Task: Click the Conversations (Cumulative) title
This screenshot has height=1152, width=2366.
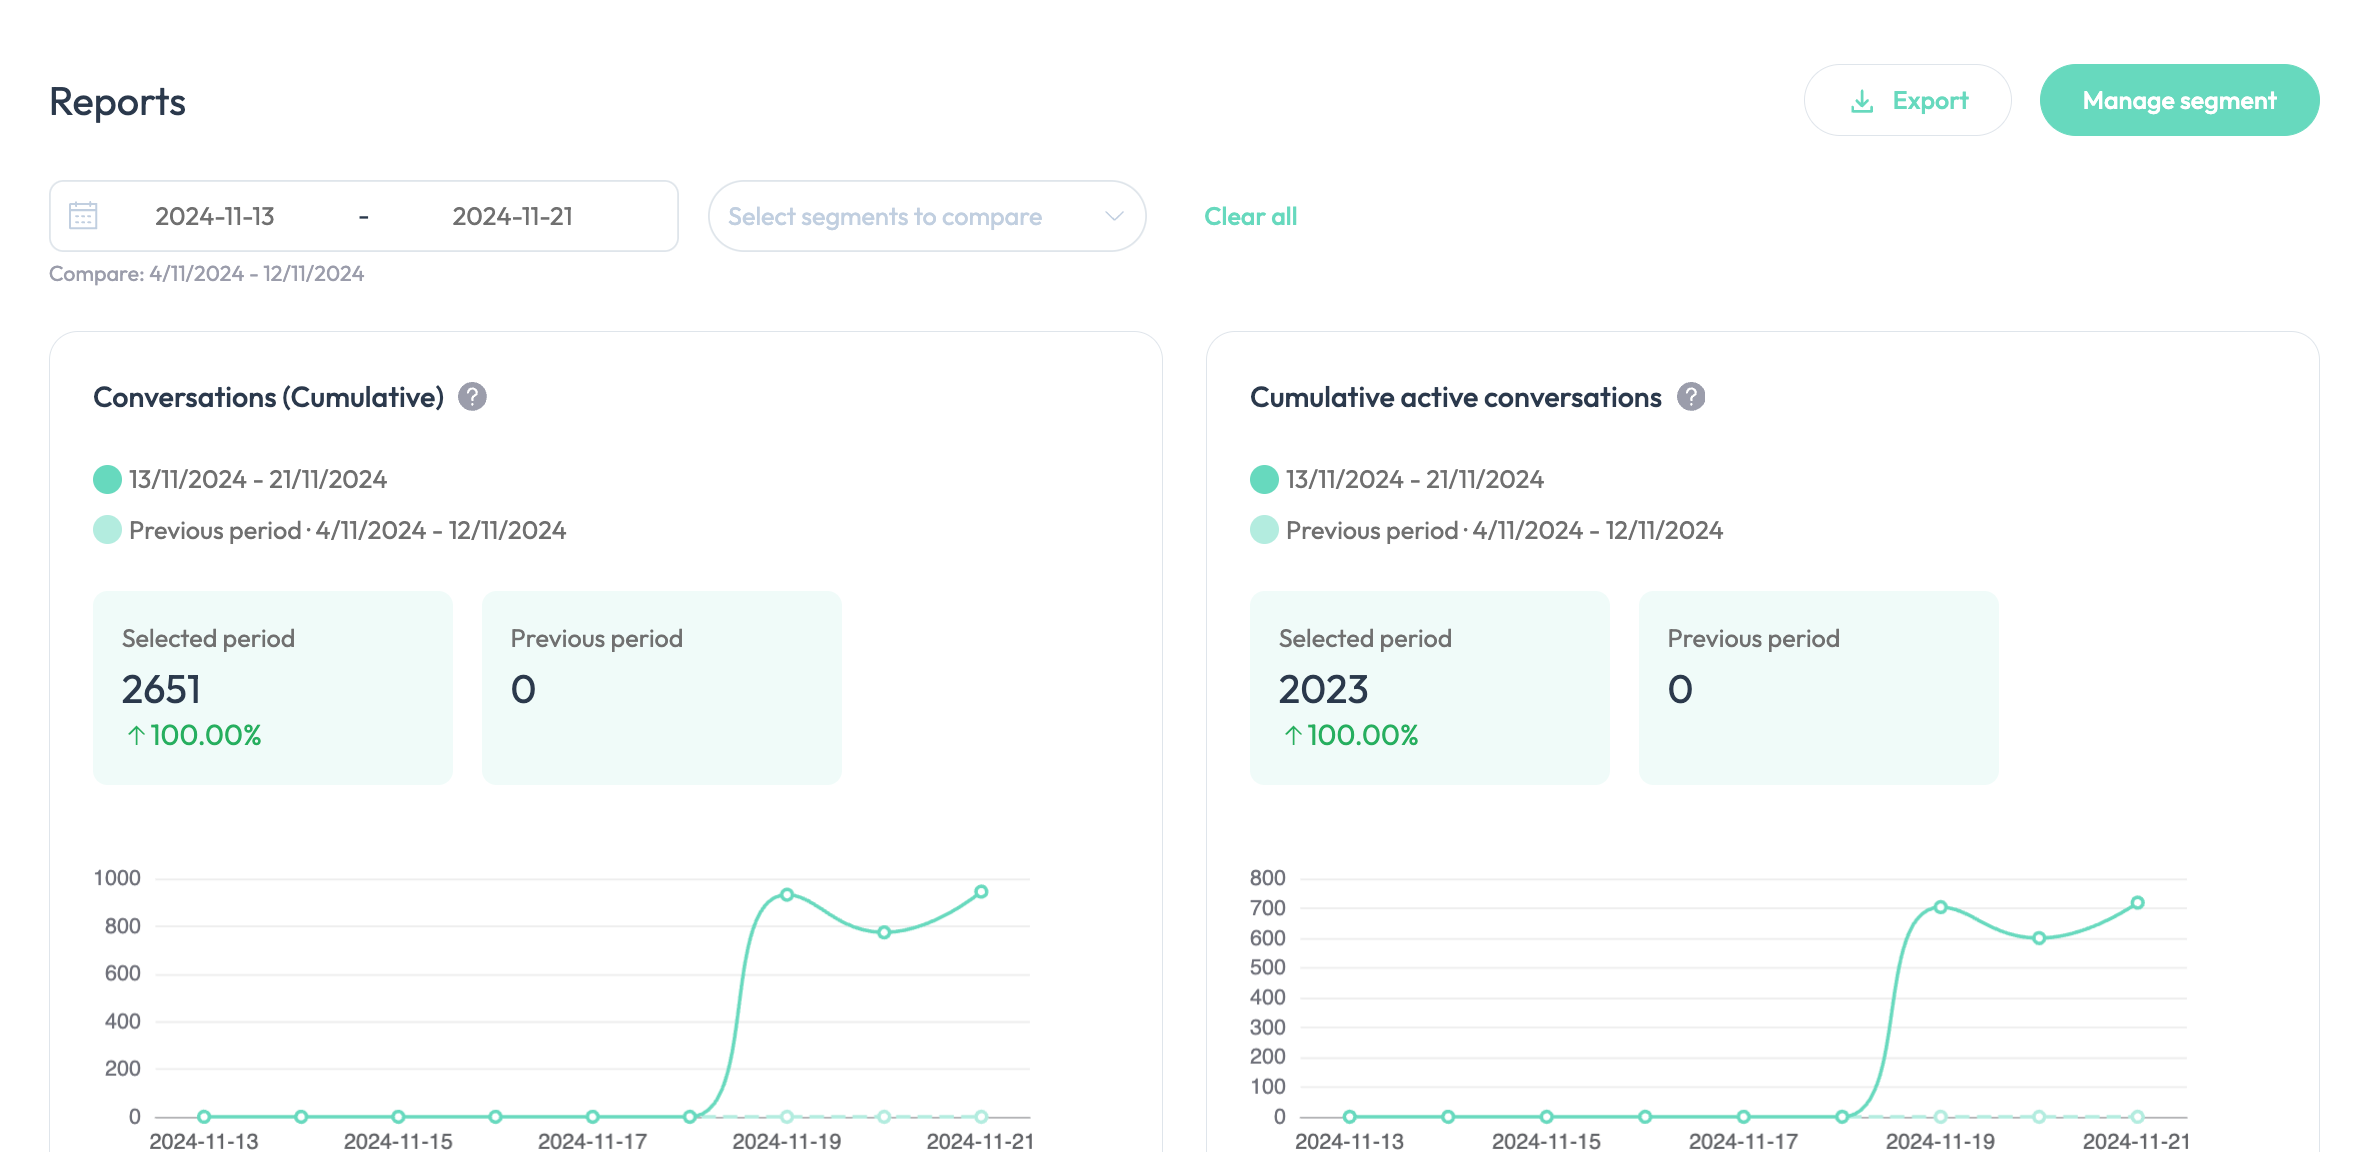Action: (x=268, y=397)
